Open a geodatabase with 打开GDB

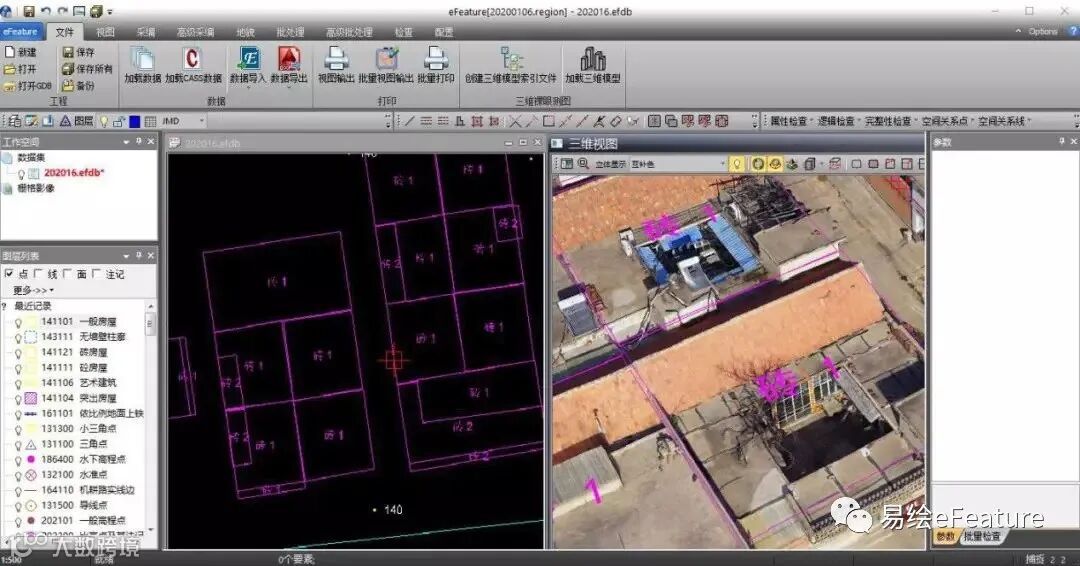pos(28,86)
